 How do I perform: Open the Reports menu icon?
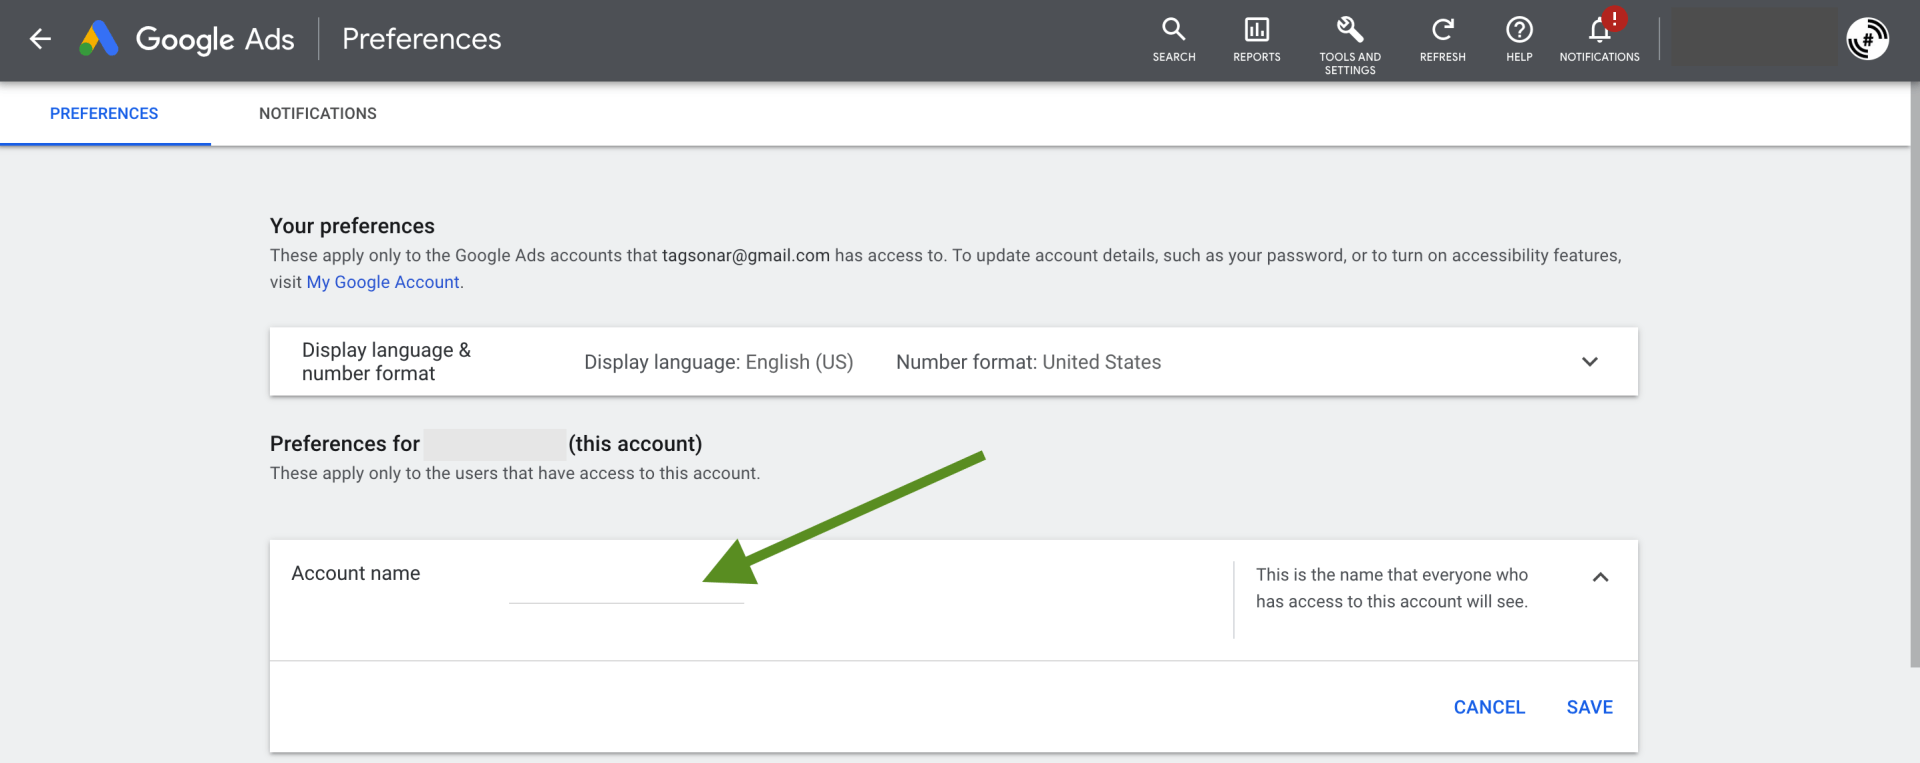(x=1257, y=40)
